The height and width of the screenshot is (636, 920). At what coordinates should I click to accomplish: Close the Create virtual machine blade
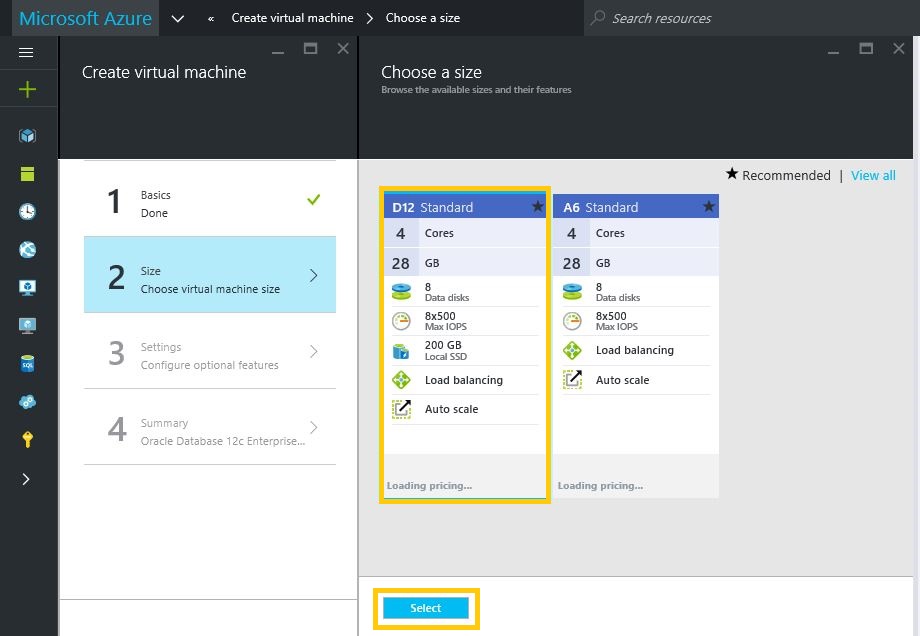(343, 49)
